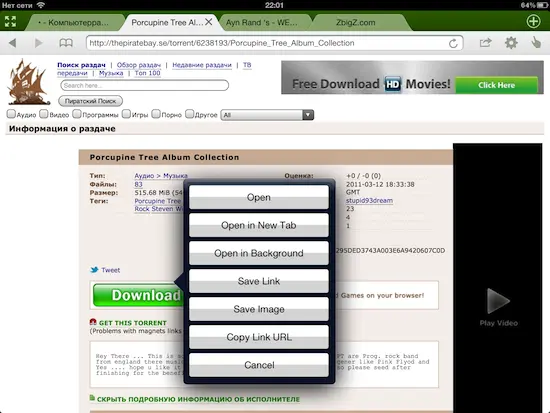Choose Copy Link URL

click(259, 337)
